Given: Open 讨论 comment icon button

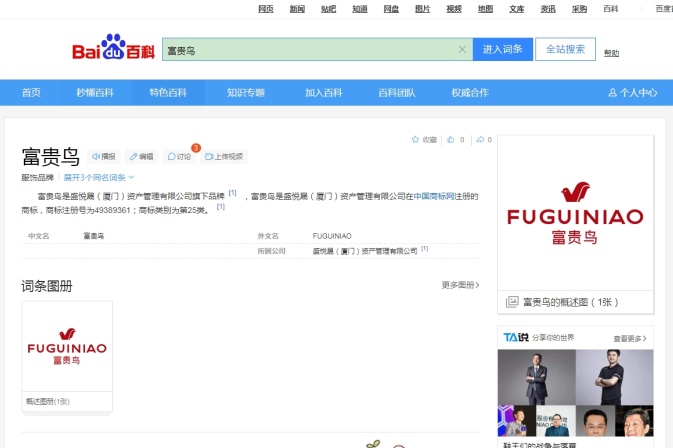Looking at the screenshot, I should (x=179, y=157).
